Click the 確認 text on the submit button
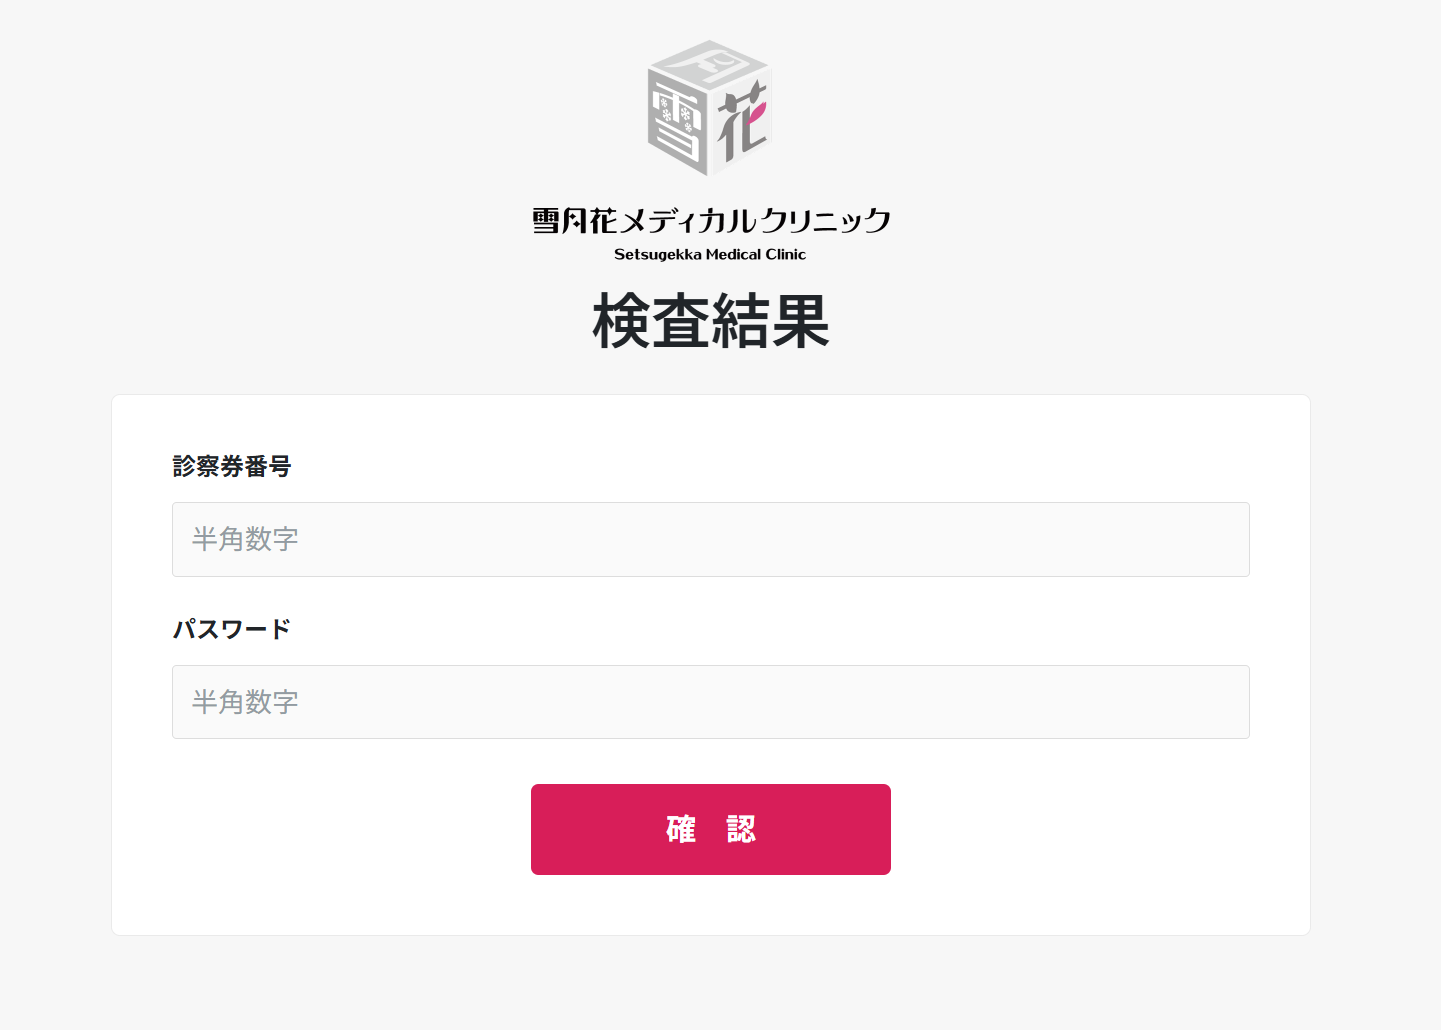This screenshot has height=1030, width=1441. [x=711, y=829]
